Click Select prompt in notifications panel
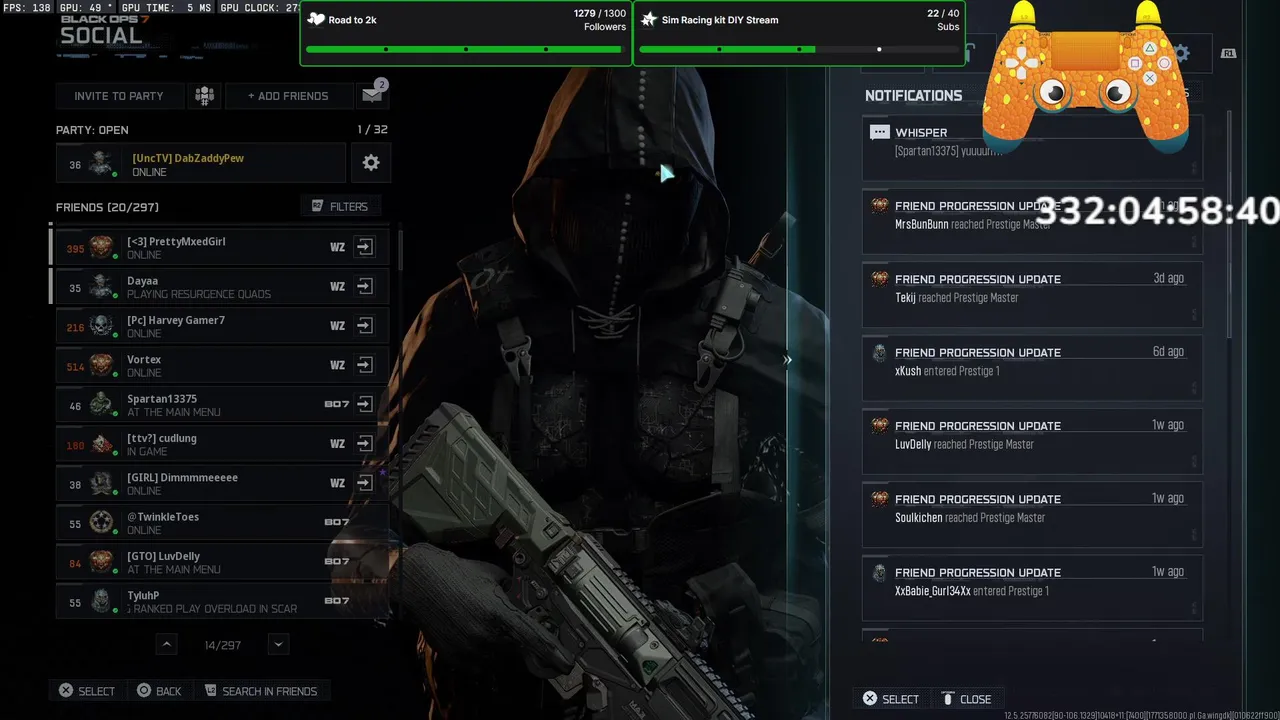The image size is (1280, 720). click(890, 699)
